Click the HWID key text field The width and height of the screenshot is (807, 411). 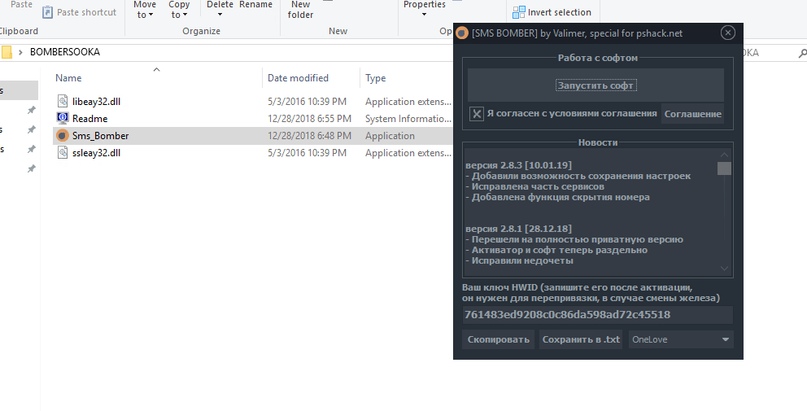[x=597, y=315]
